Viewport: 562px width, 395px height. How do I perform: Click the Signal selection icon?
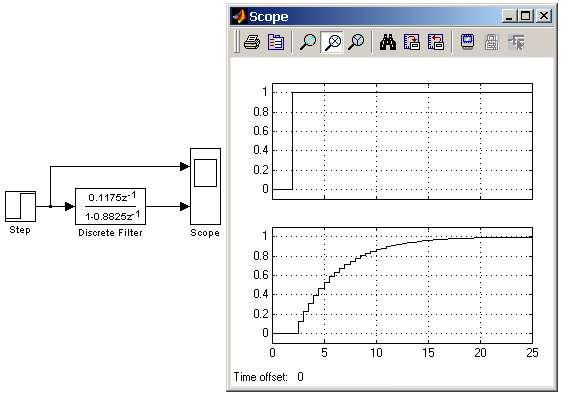(x=516, y=42)
